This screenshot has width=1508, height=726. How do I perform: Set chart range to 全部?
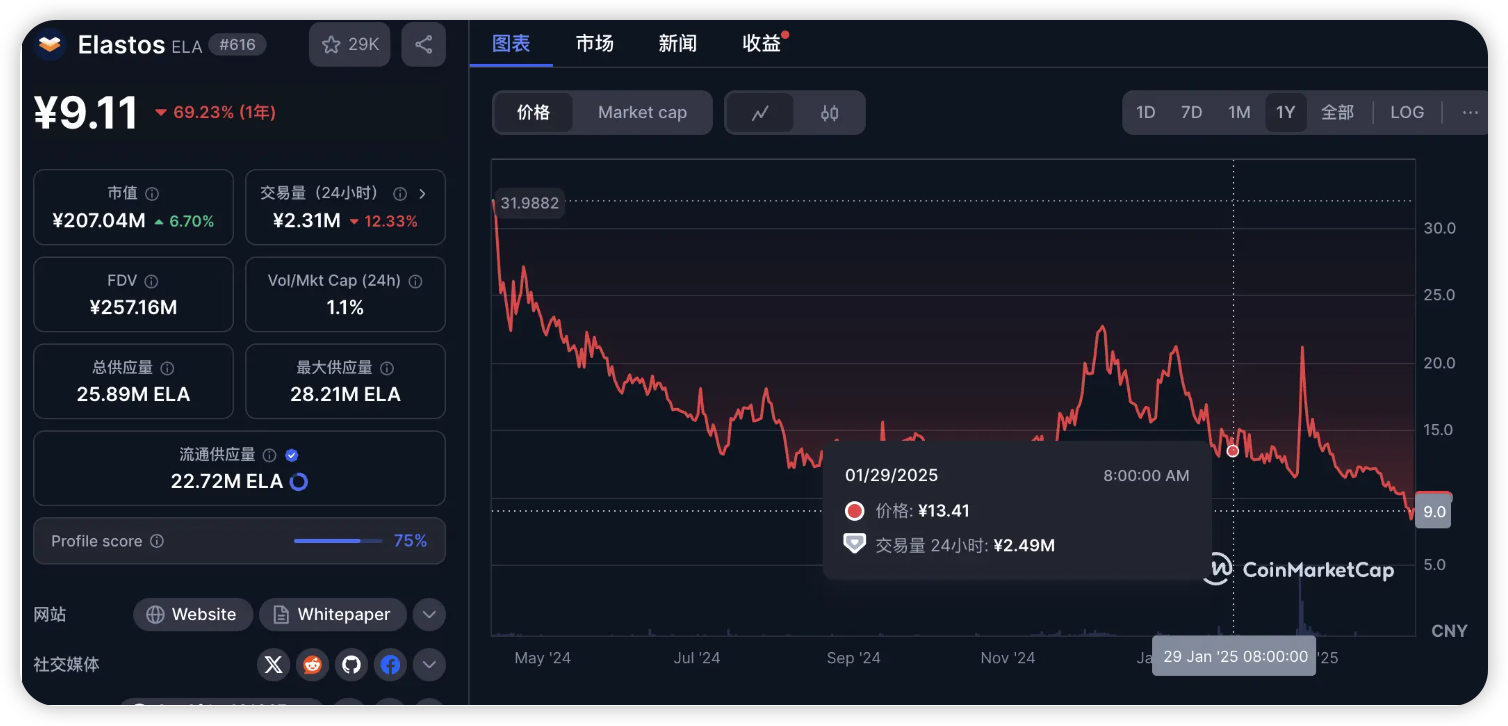coord(1337,113)
